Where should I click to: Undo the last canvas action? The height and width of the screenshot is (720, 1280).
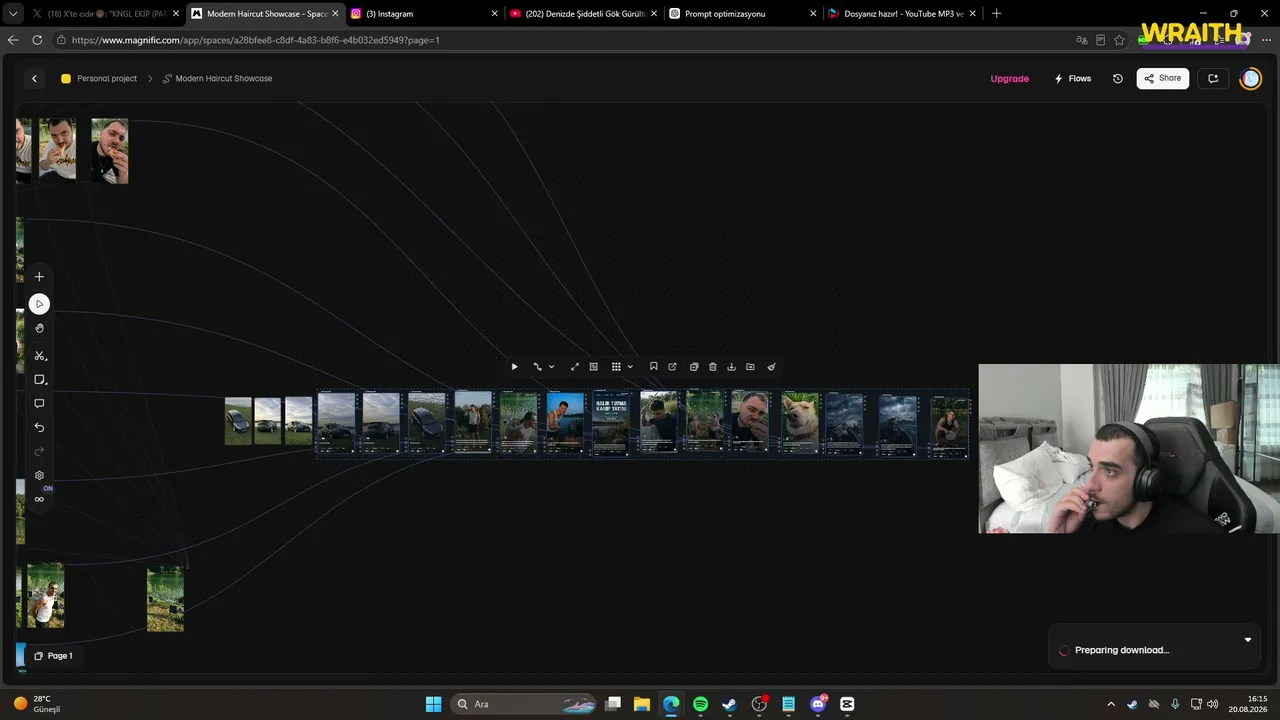[39, 427]
